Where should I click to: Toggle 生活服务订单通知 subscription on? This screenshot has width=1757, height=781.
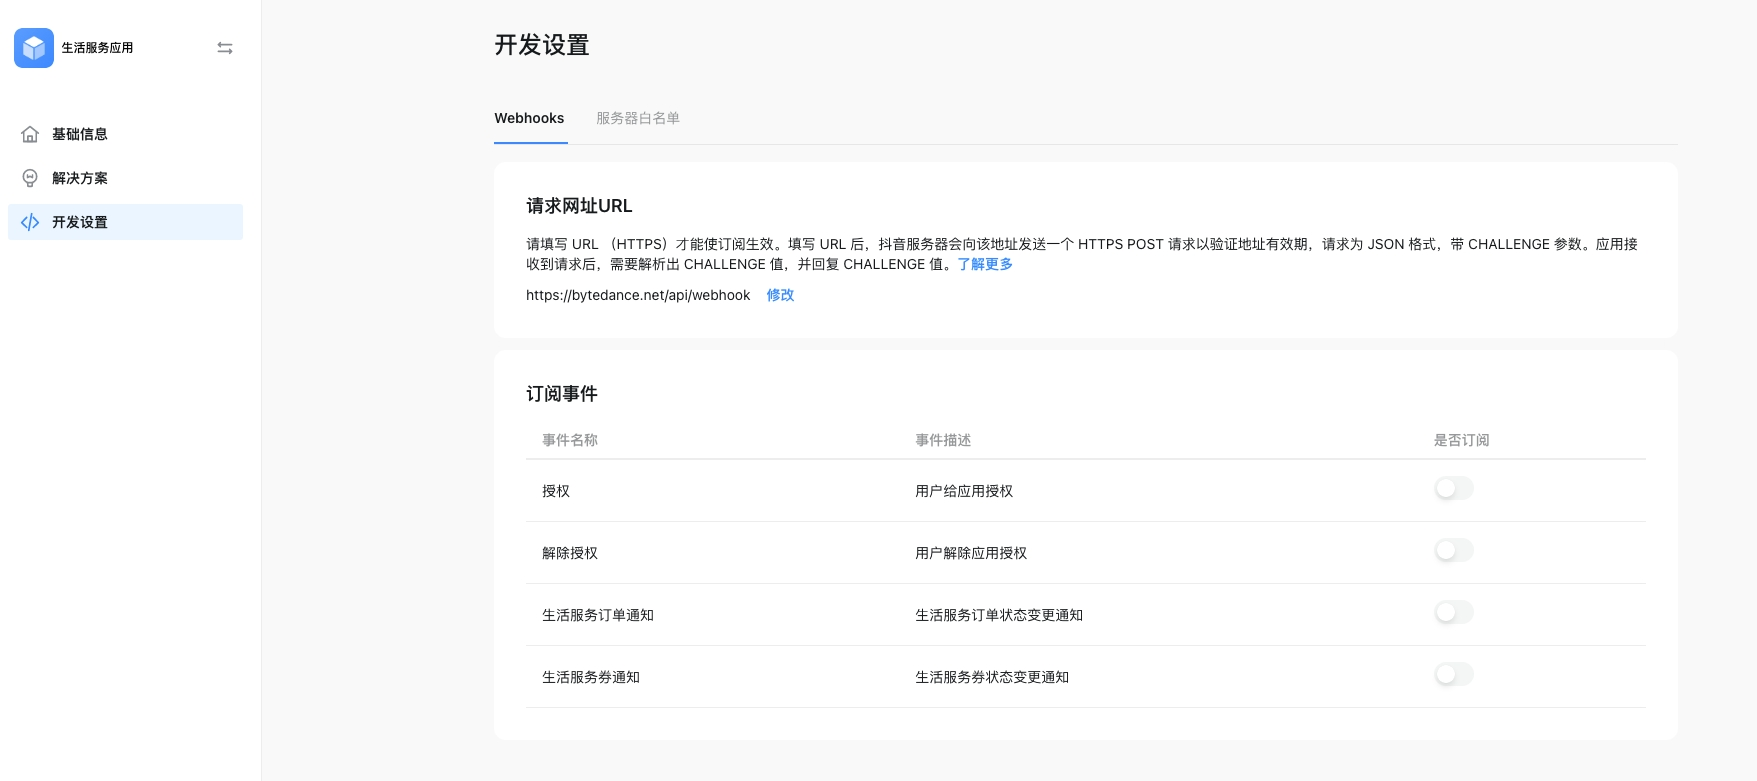(x=1453, y=613)
